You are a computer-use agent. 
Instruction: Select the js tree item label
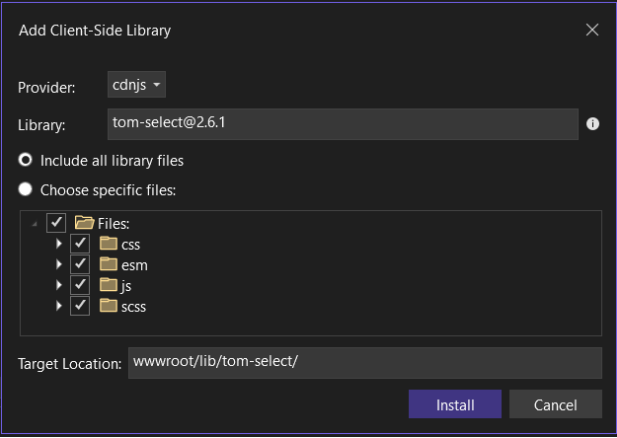point(126,286)
